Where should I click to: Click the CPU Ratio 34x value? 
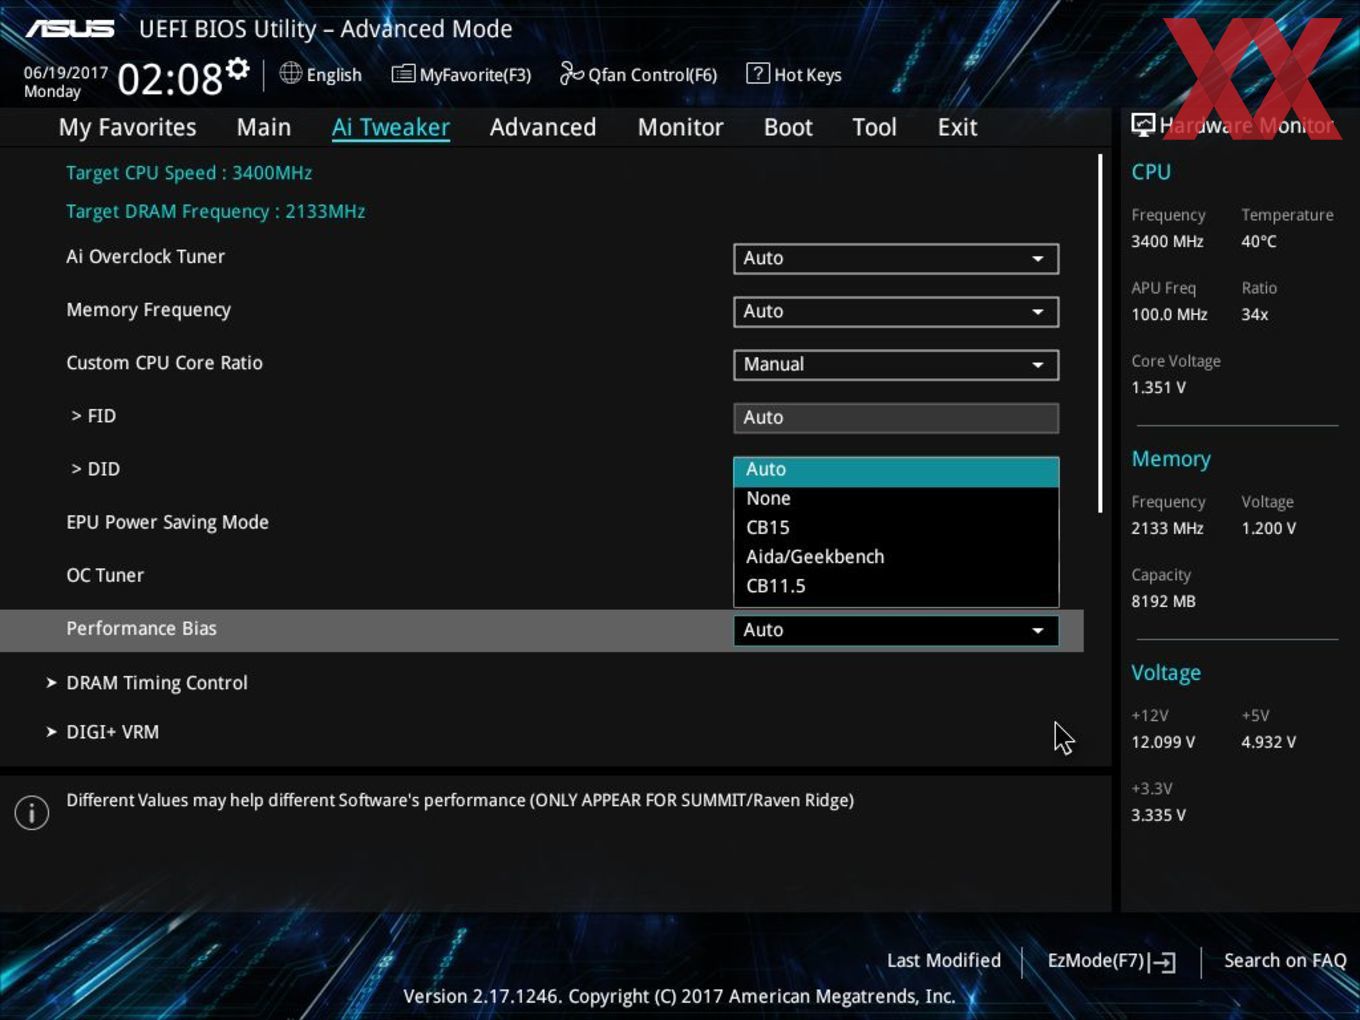click(1254, 314)
